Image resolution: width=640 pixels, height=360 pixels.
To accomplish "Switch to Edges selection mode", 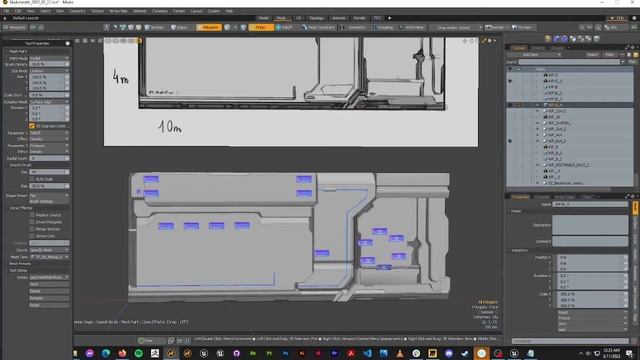I will pyautogui.click(x=179, y=27).
